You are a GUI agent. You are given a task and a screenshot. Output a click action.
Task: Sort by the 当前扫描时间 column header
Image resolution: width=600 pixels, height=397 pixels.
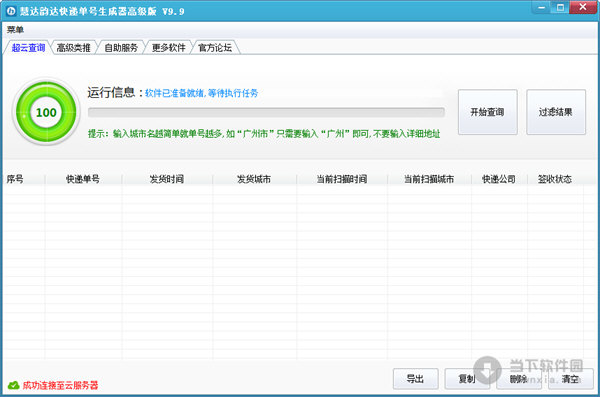tap(342, 179)
